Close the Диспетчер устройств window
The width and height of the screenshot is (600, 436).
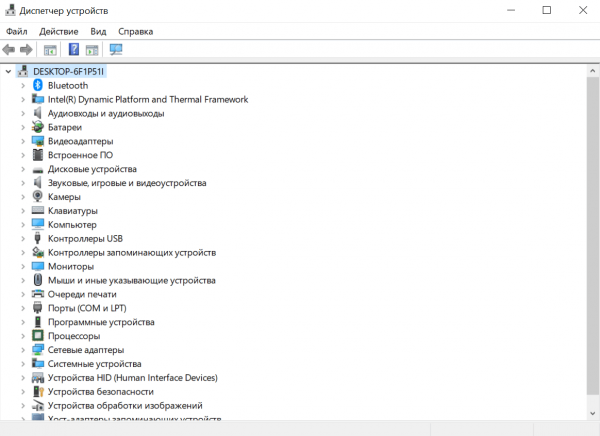tap(583, 10)
